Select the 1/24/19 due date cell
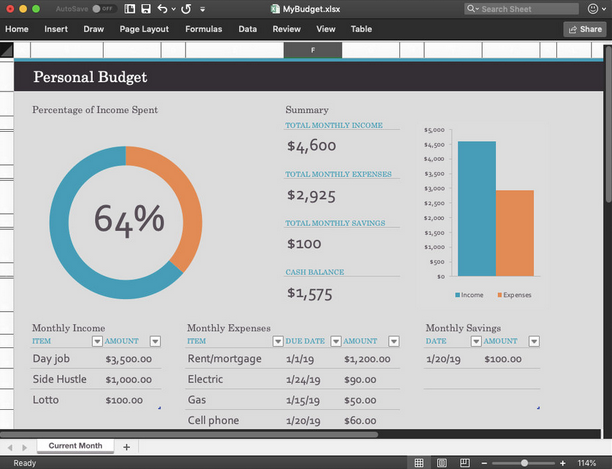Viewport: 612px width, 469px height. pyautogui.click(x=313, y=380)
